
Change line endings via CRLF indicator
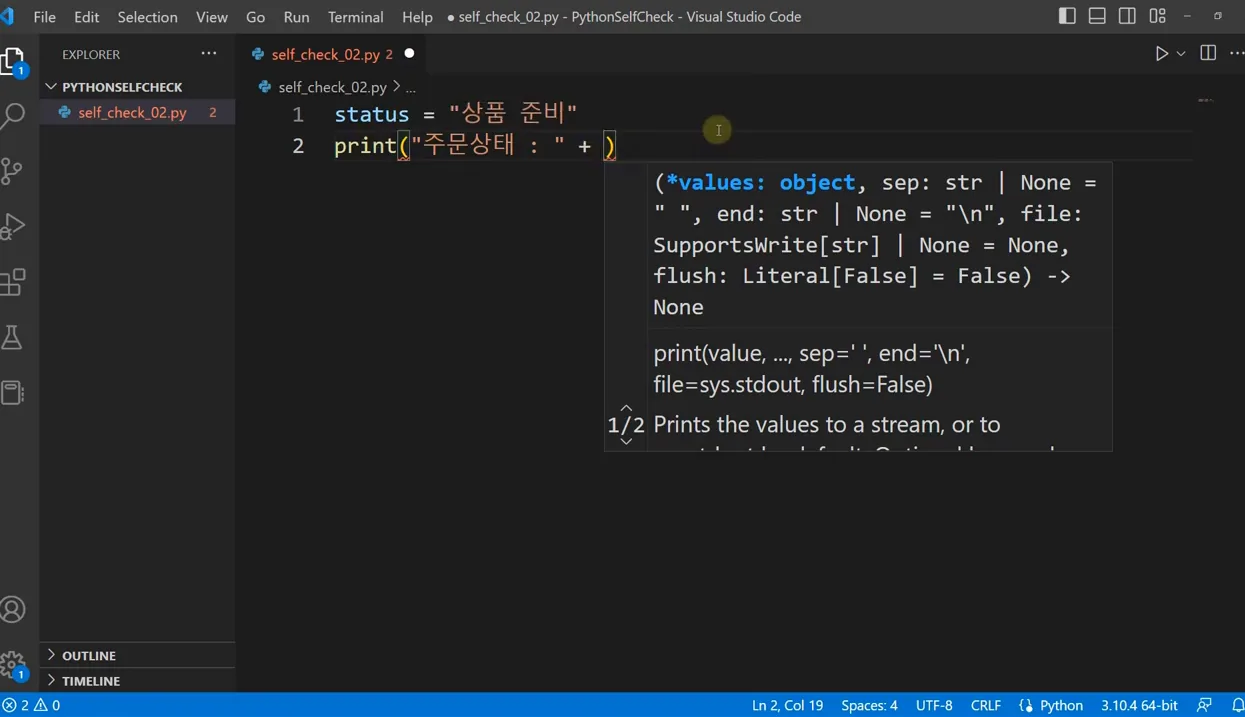coord(985,705)
